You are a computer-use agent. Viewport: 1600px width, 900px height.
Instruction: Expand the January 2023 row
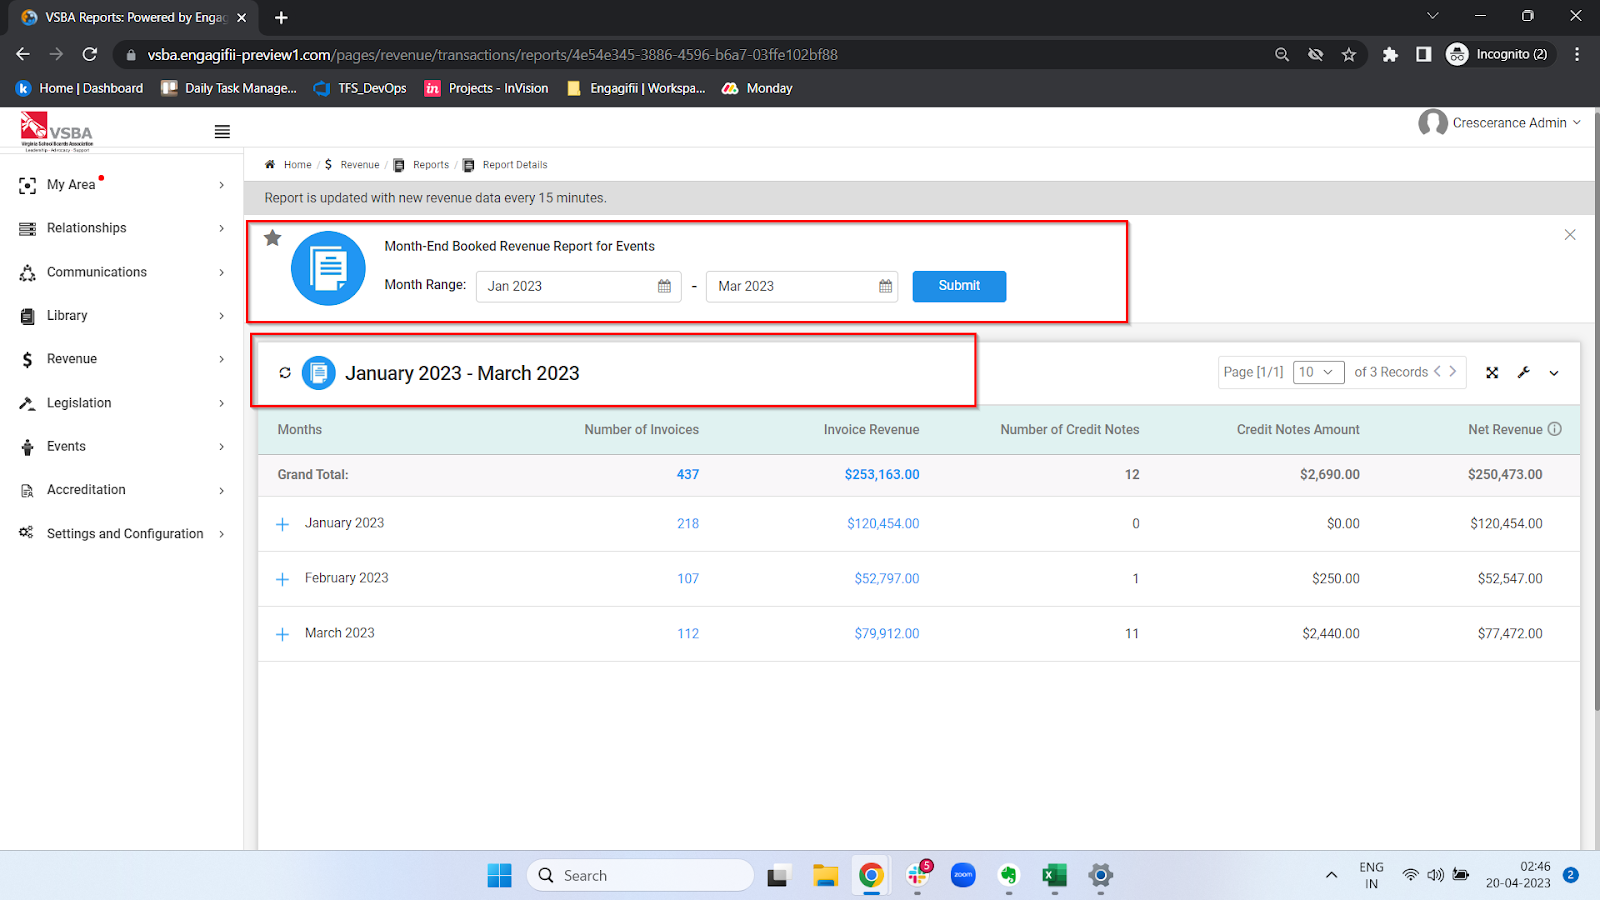coord(282,523)
